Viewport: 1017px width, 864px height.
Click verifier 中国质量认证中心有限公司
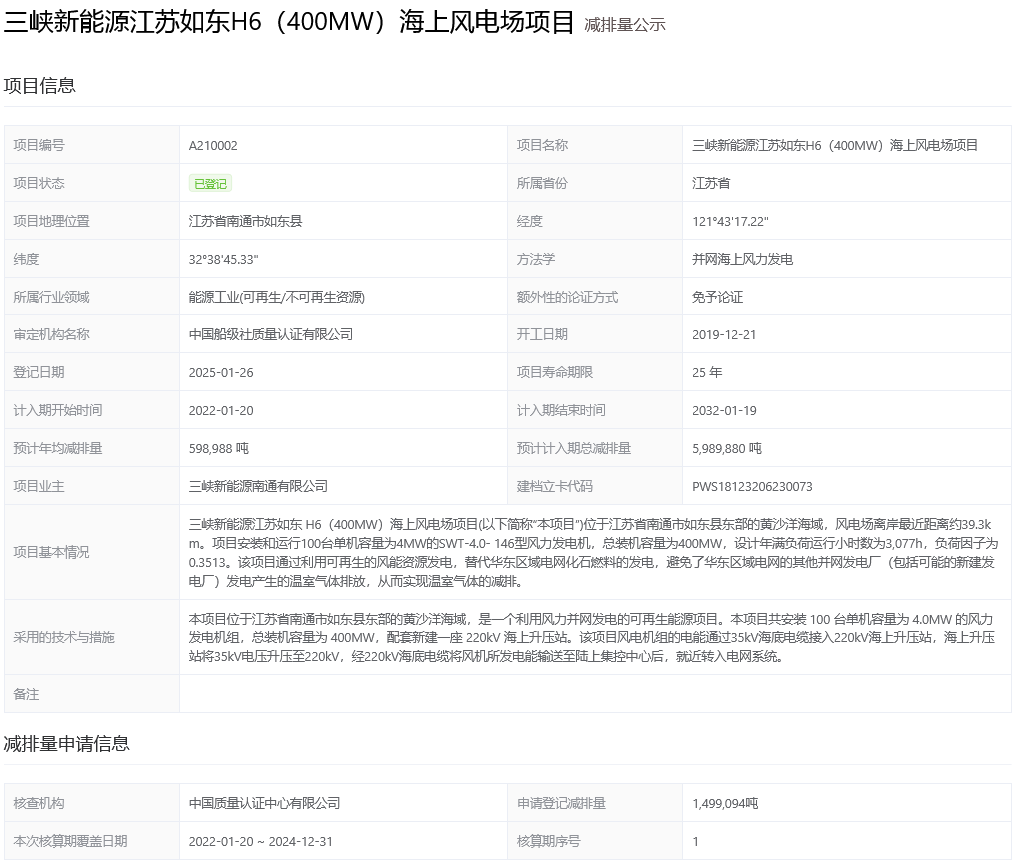tap(264, 803)
